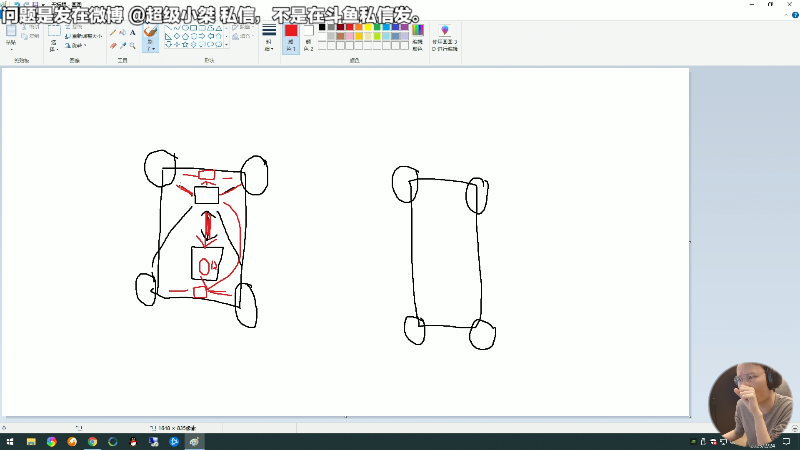The image size is (800, 450).
Task: Pick the pink color swatch
Action: [349, 36]
